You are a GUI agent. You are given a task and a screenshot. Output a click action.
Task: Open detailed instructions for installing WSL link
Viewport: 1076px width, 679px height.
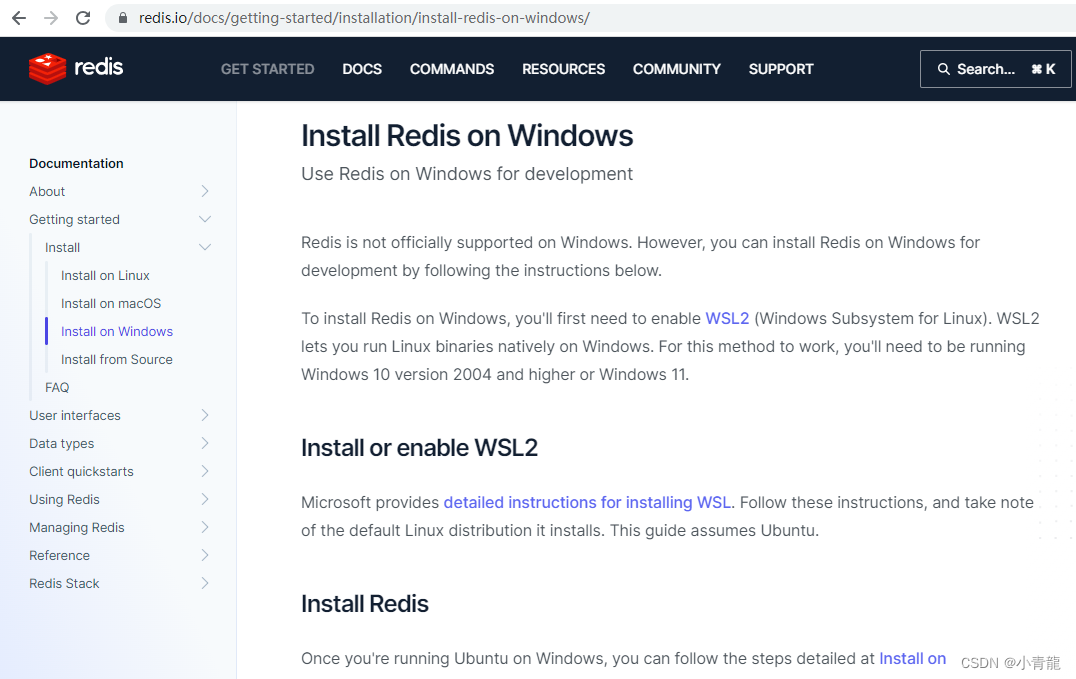[x=587, y=503]
